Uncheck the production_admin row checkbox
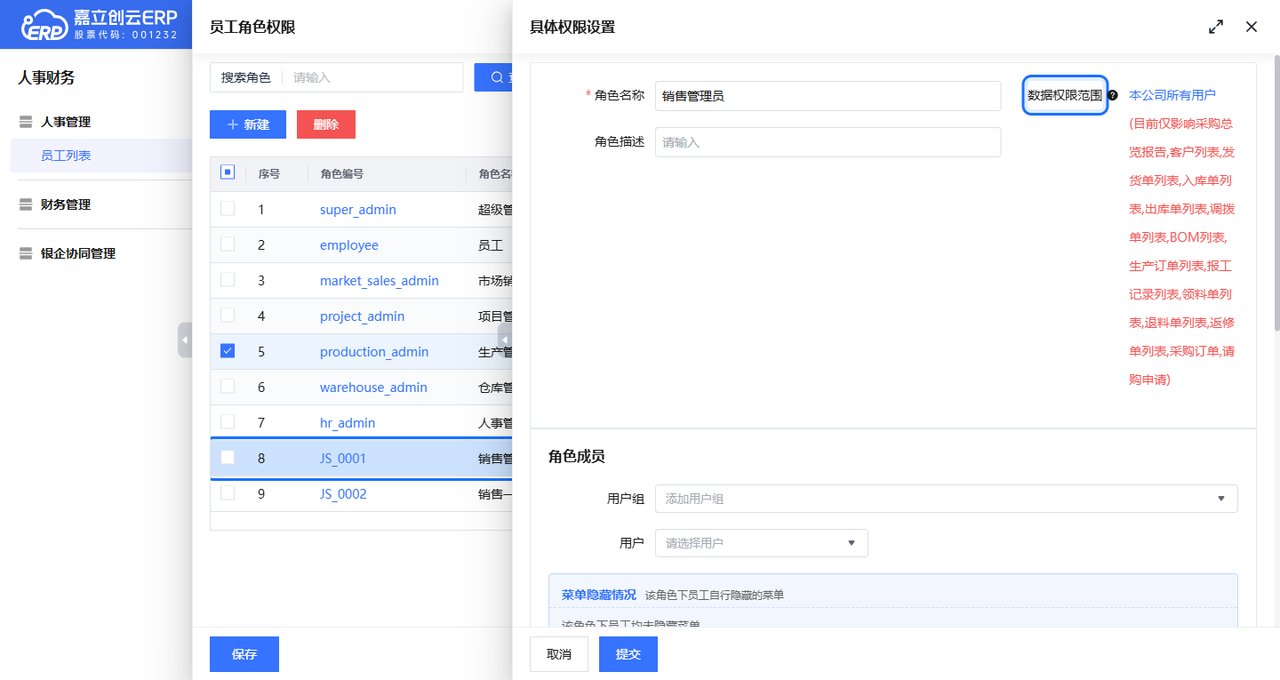Image resolution: width=1280 pixels, height=680 pixels. tap(227, 351)
